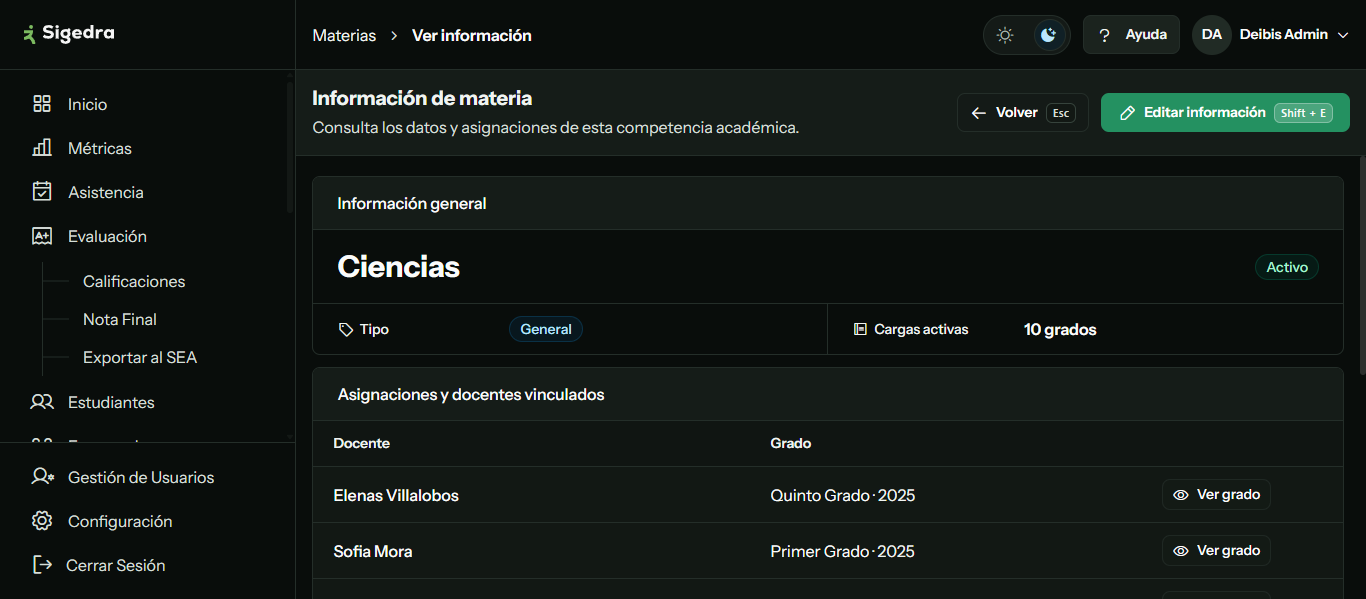Click Quinto Grado · 2025 cell
The width and height of the screenshot is (1366, 599).
click(x=843, y=495)
